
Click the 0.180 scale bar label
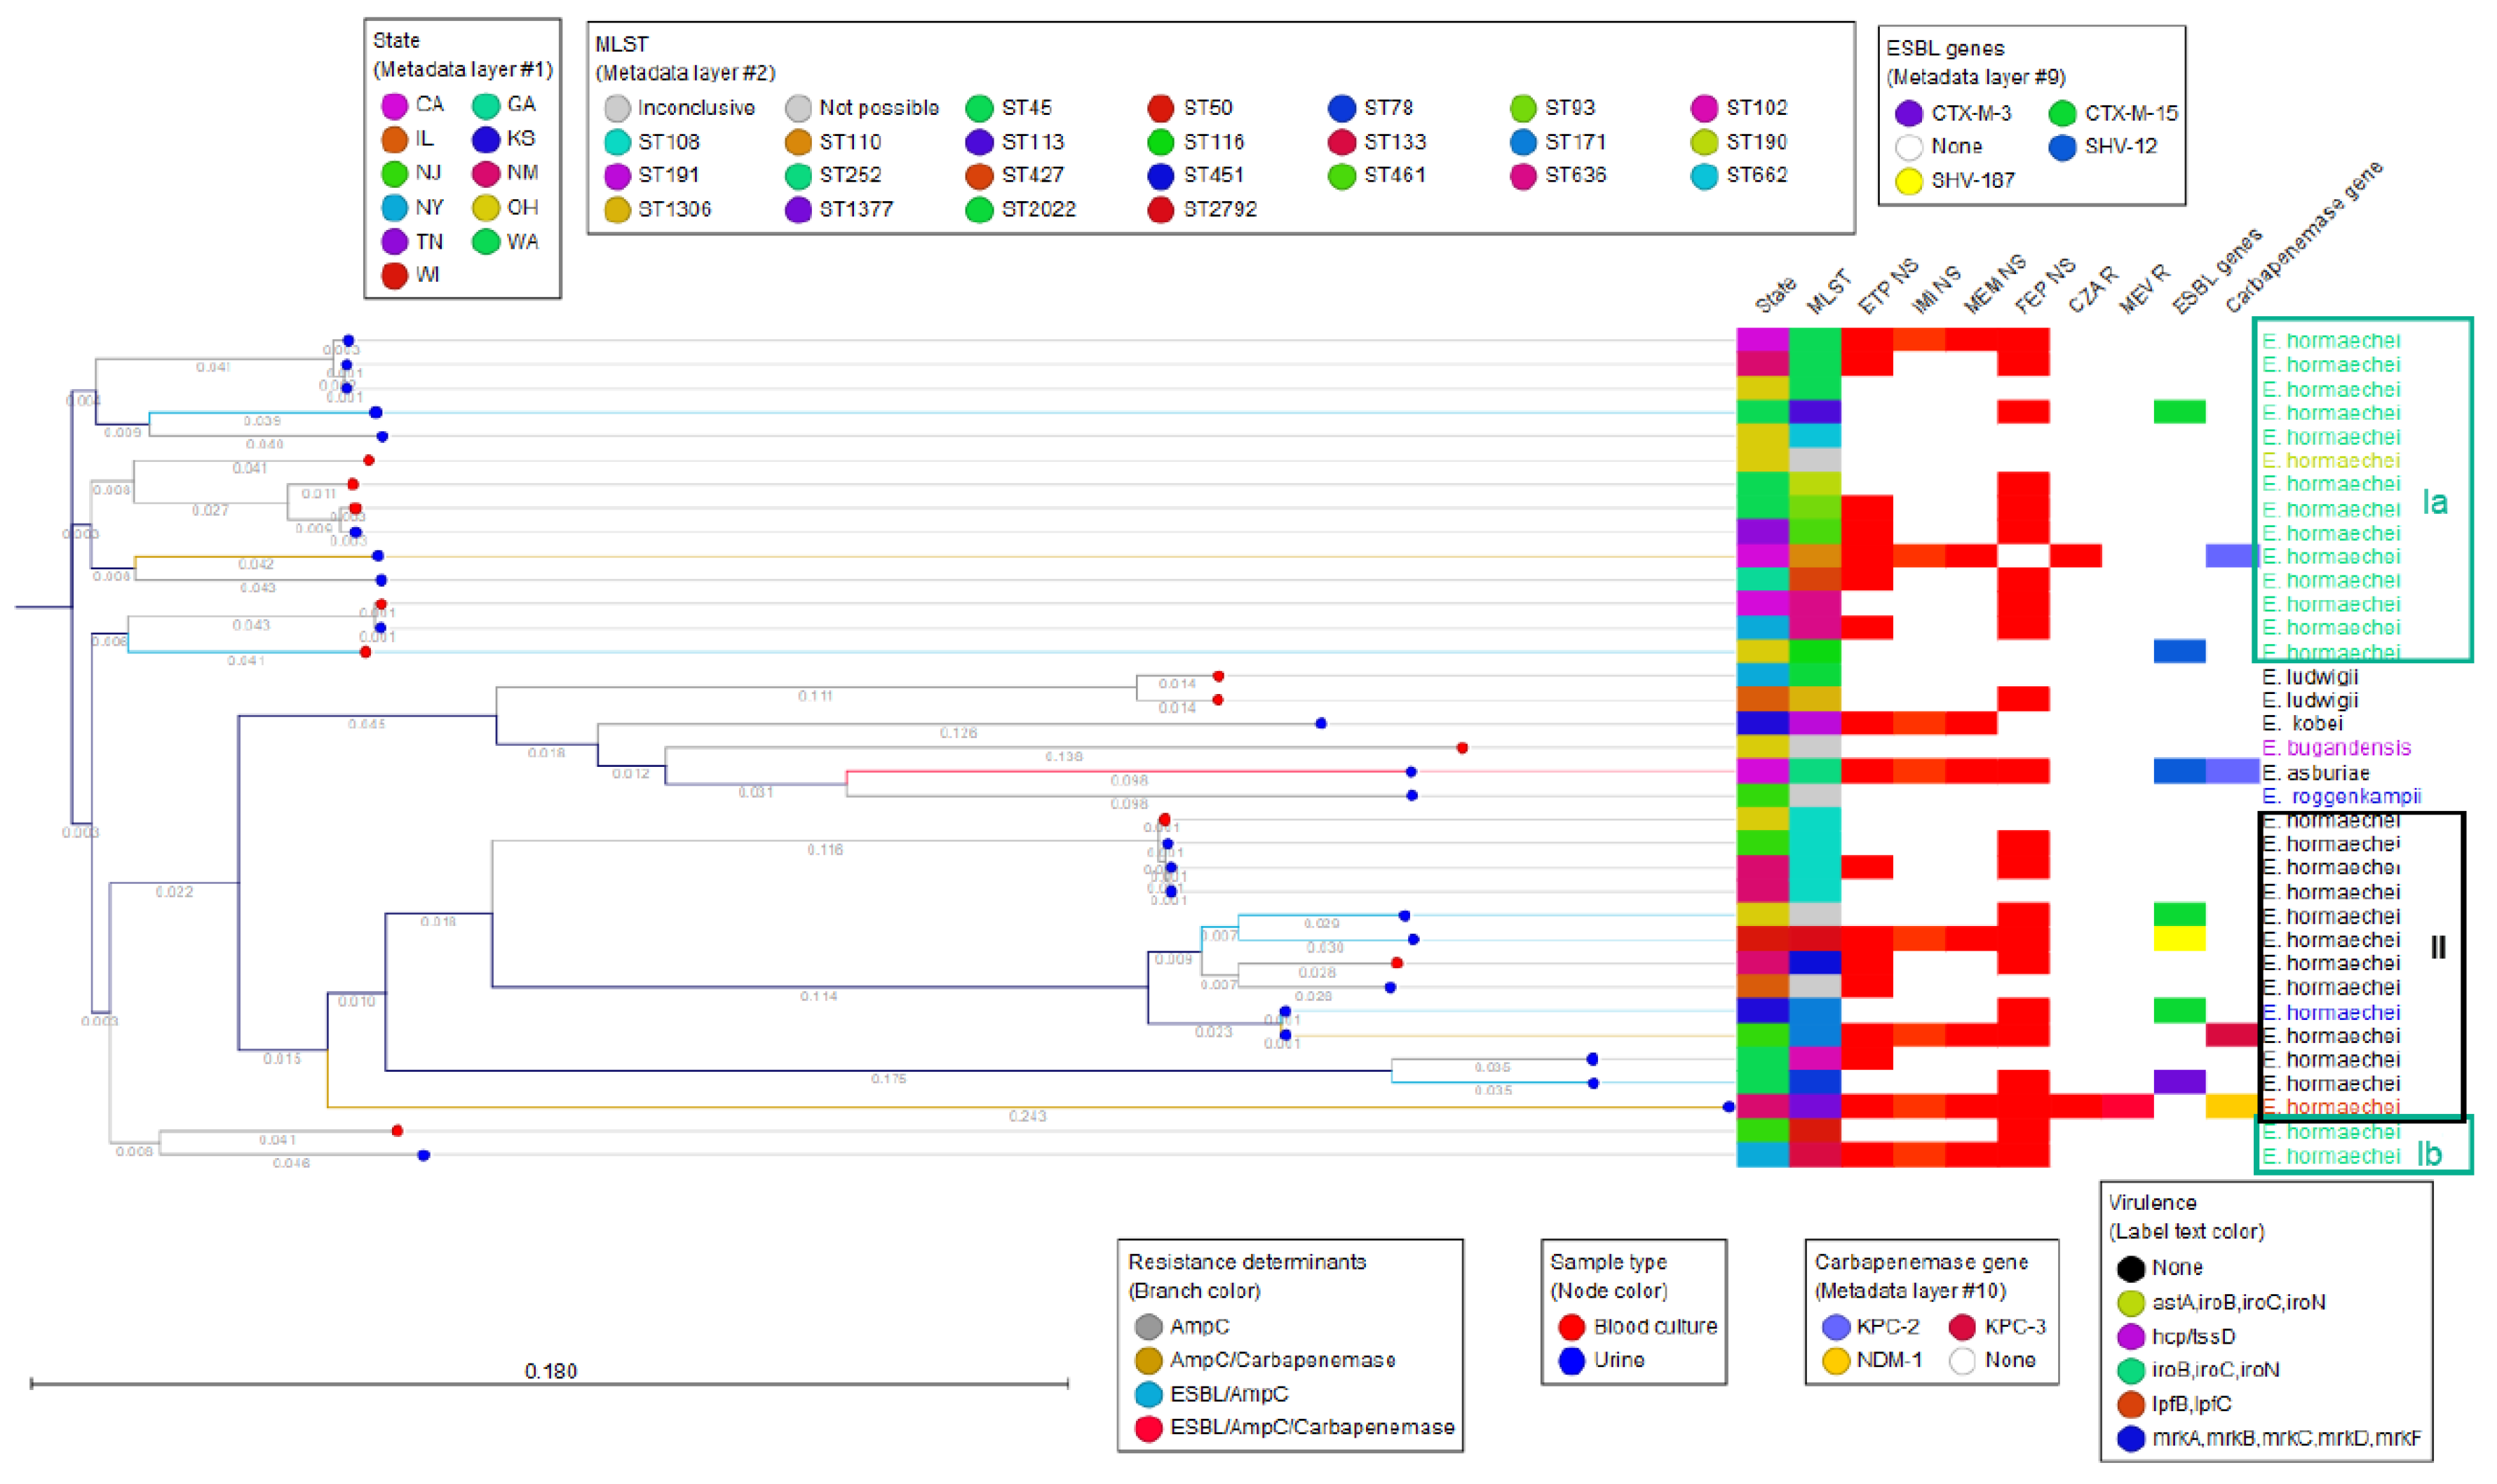[x=550, y=1371]
